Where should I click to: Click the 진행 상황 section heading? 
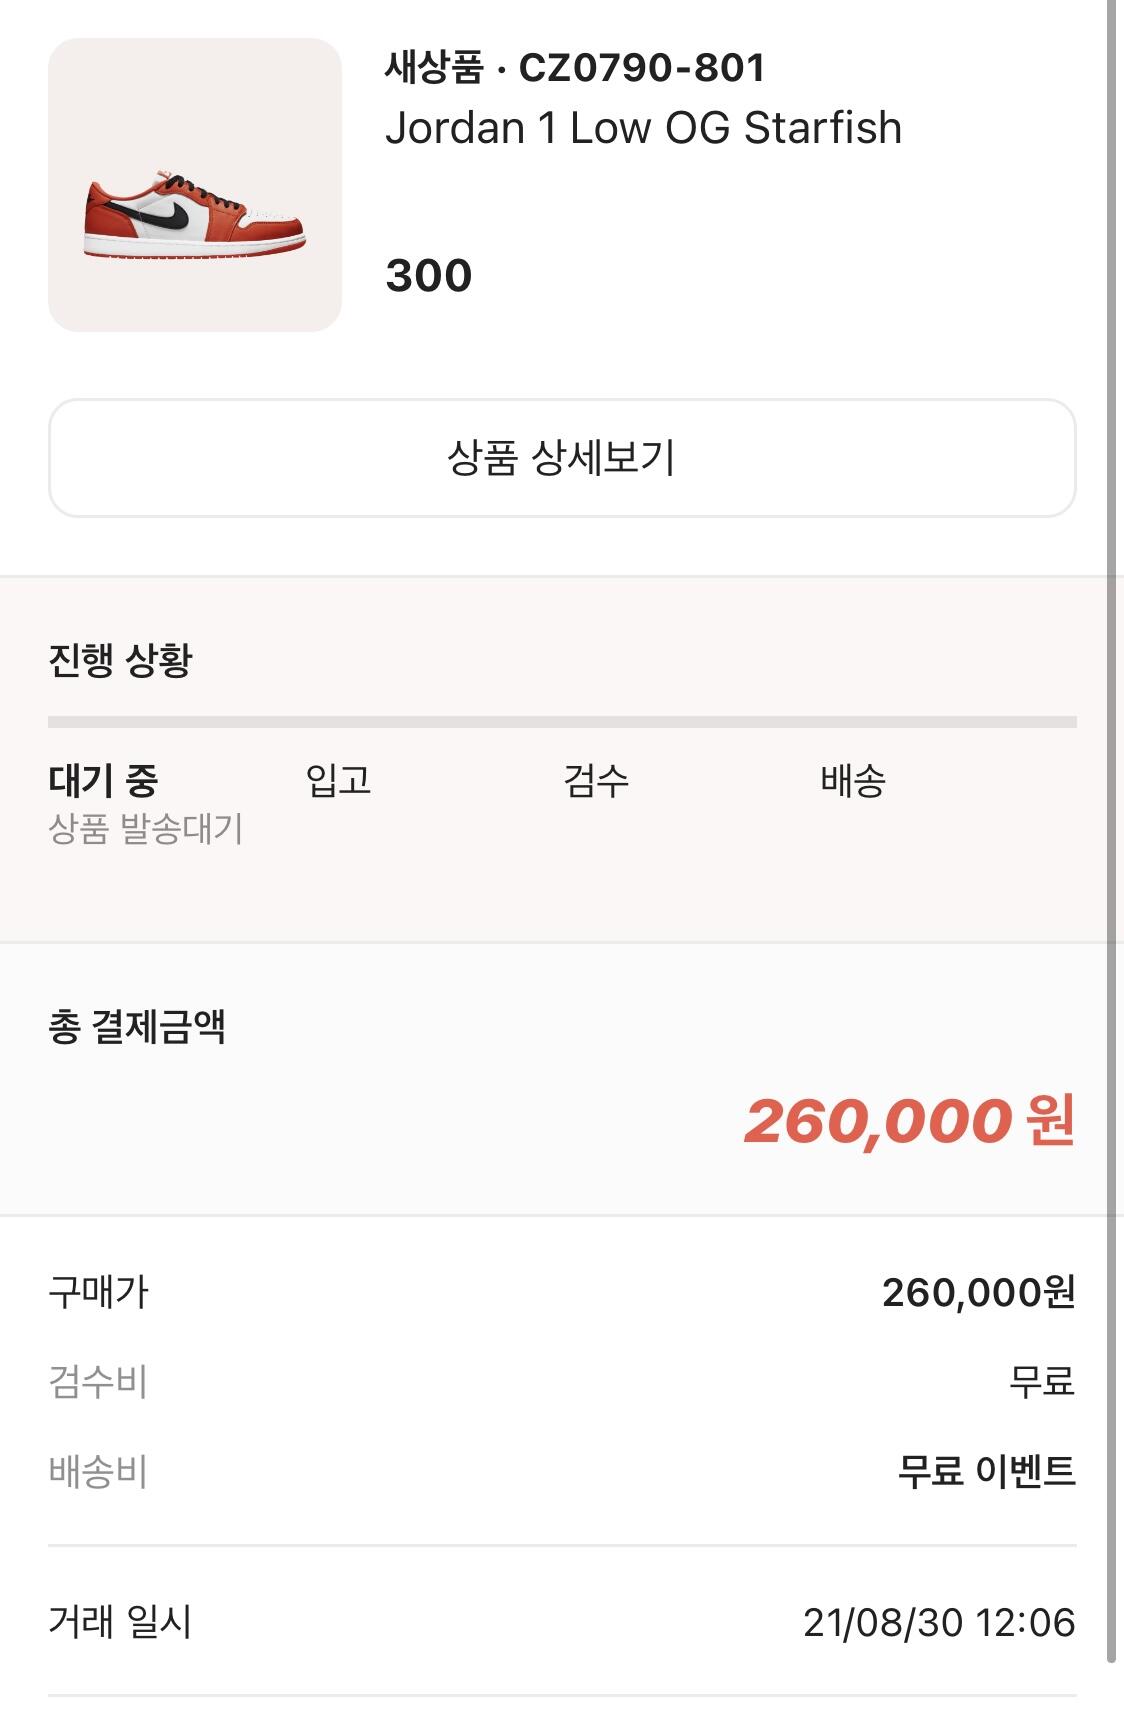tap(120, 660)
